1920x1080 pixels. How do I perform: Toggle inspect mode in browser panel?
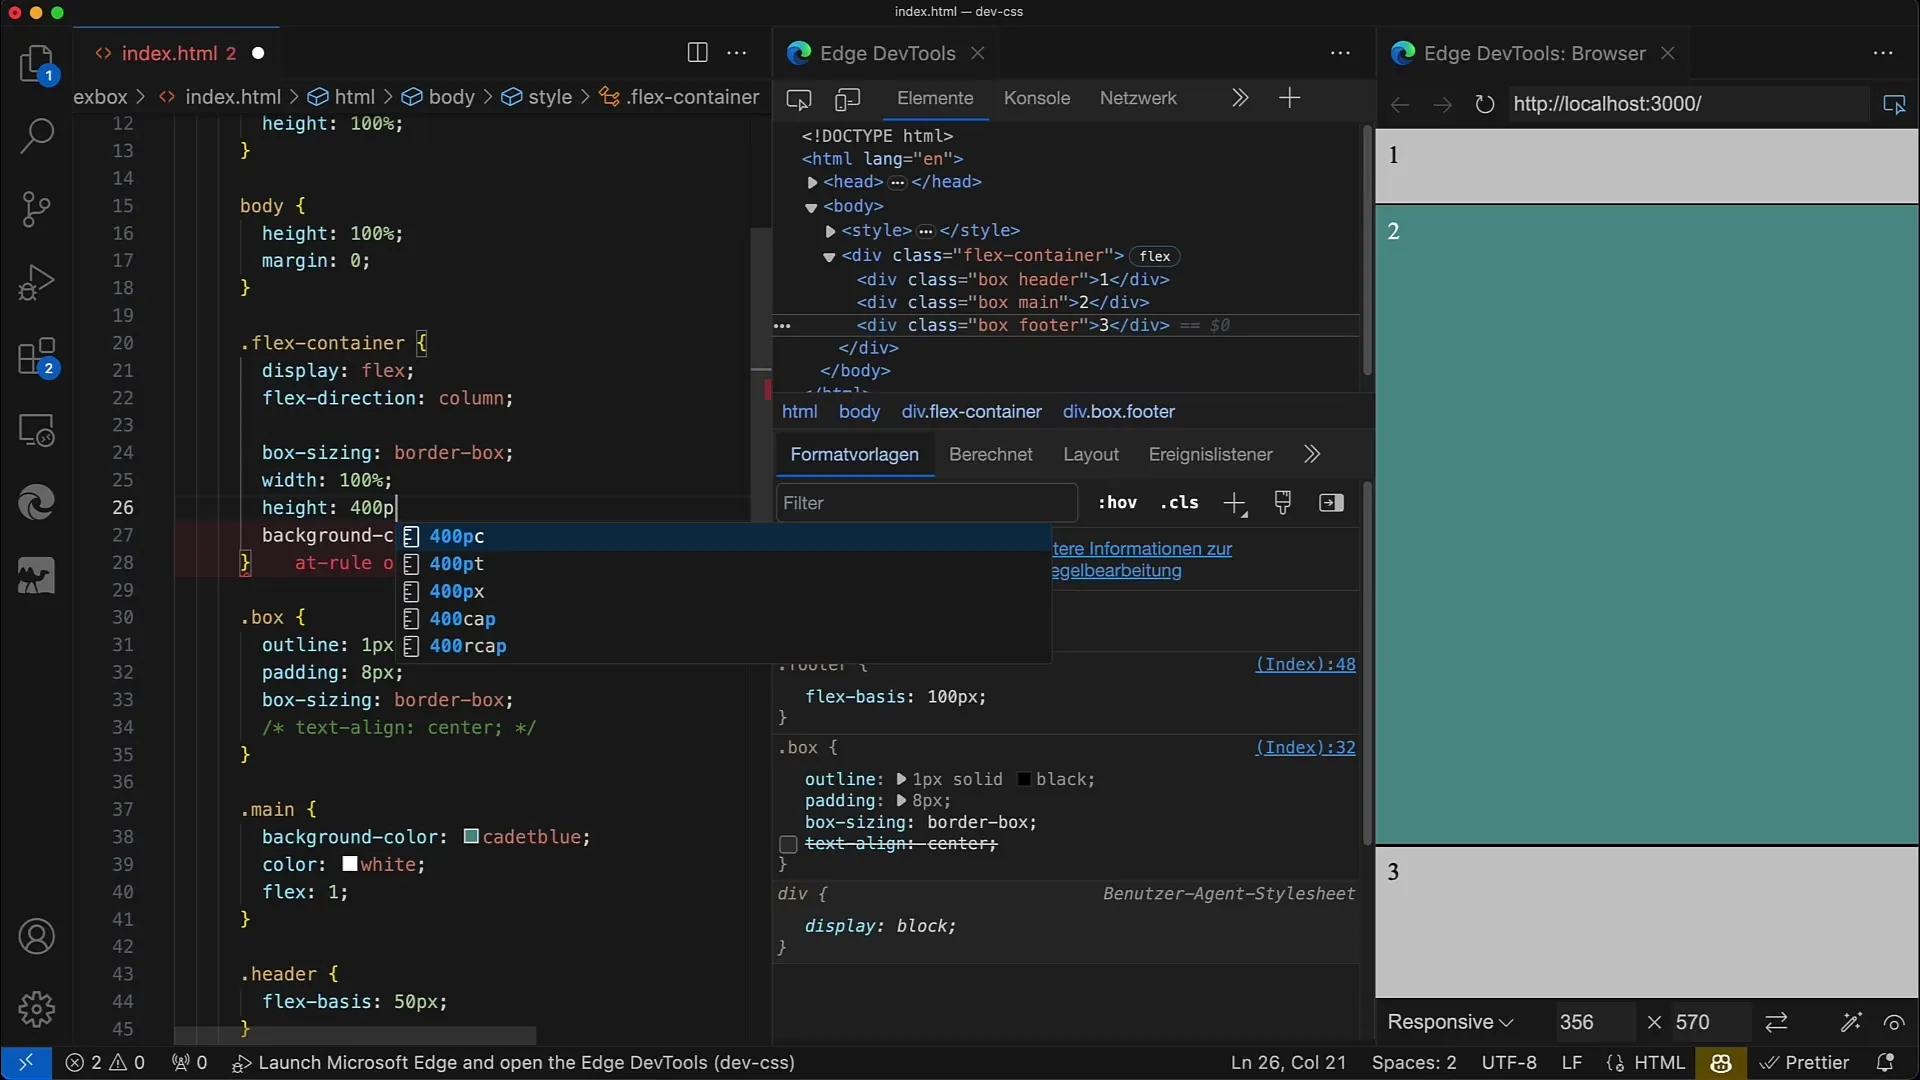click(x=1894, y=104)
